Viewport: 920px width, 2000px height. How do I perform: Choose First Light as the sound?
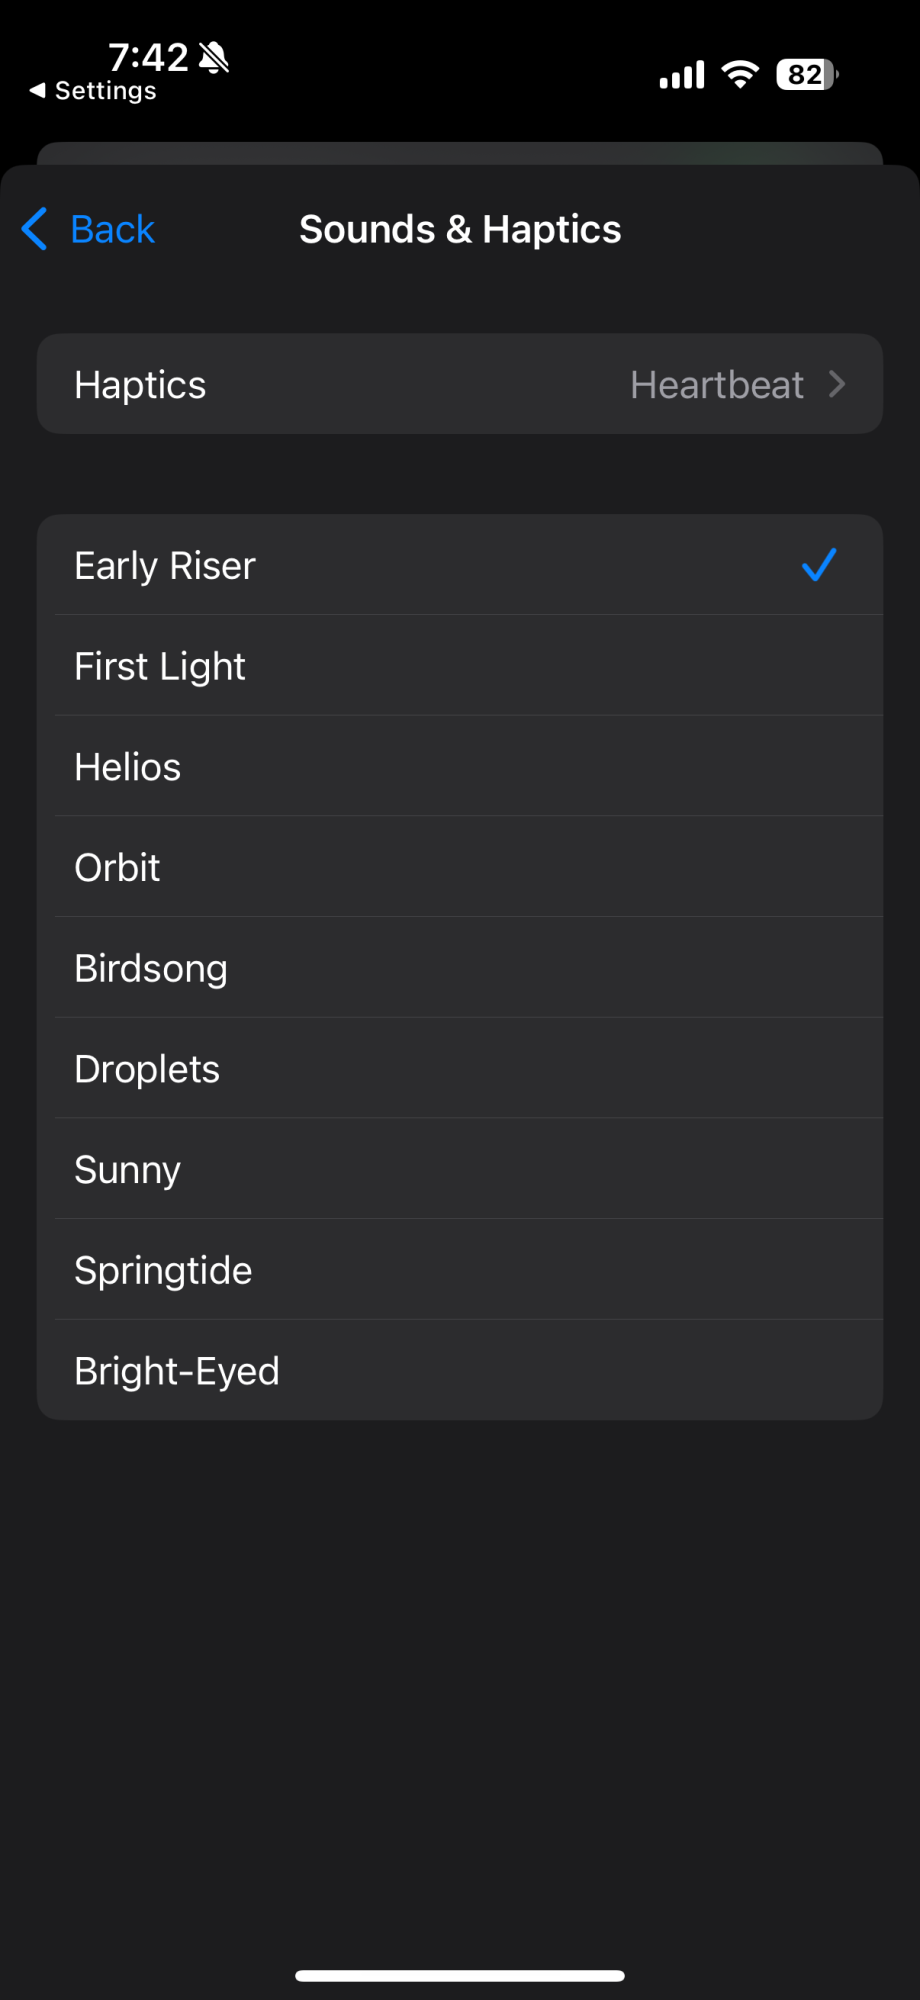click(160, 666)
